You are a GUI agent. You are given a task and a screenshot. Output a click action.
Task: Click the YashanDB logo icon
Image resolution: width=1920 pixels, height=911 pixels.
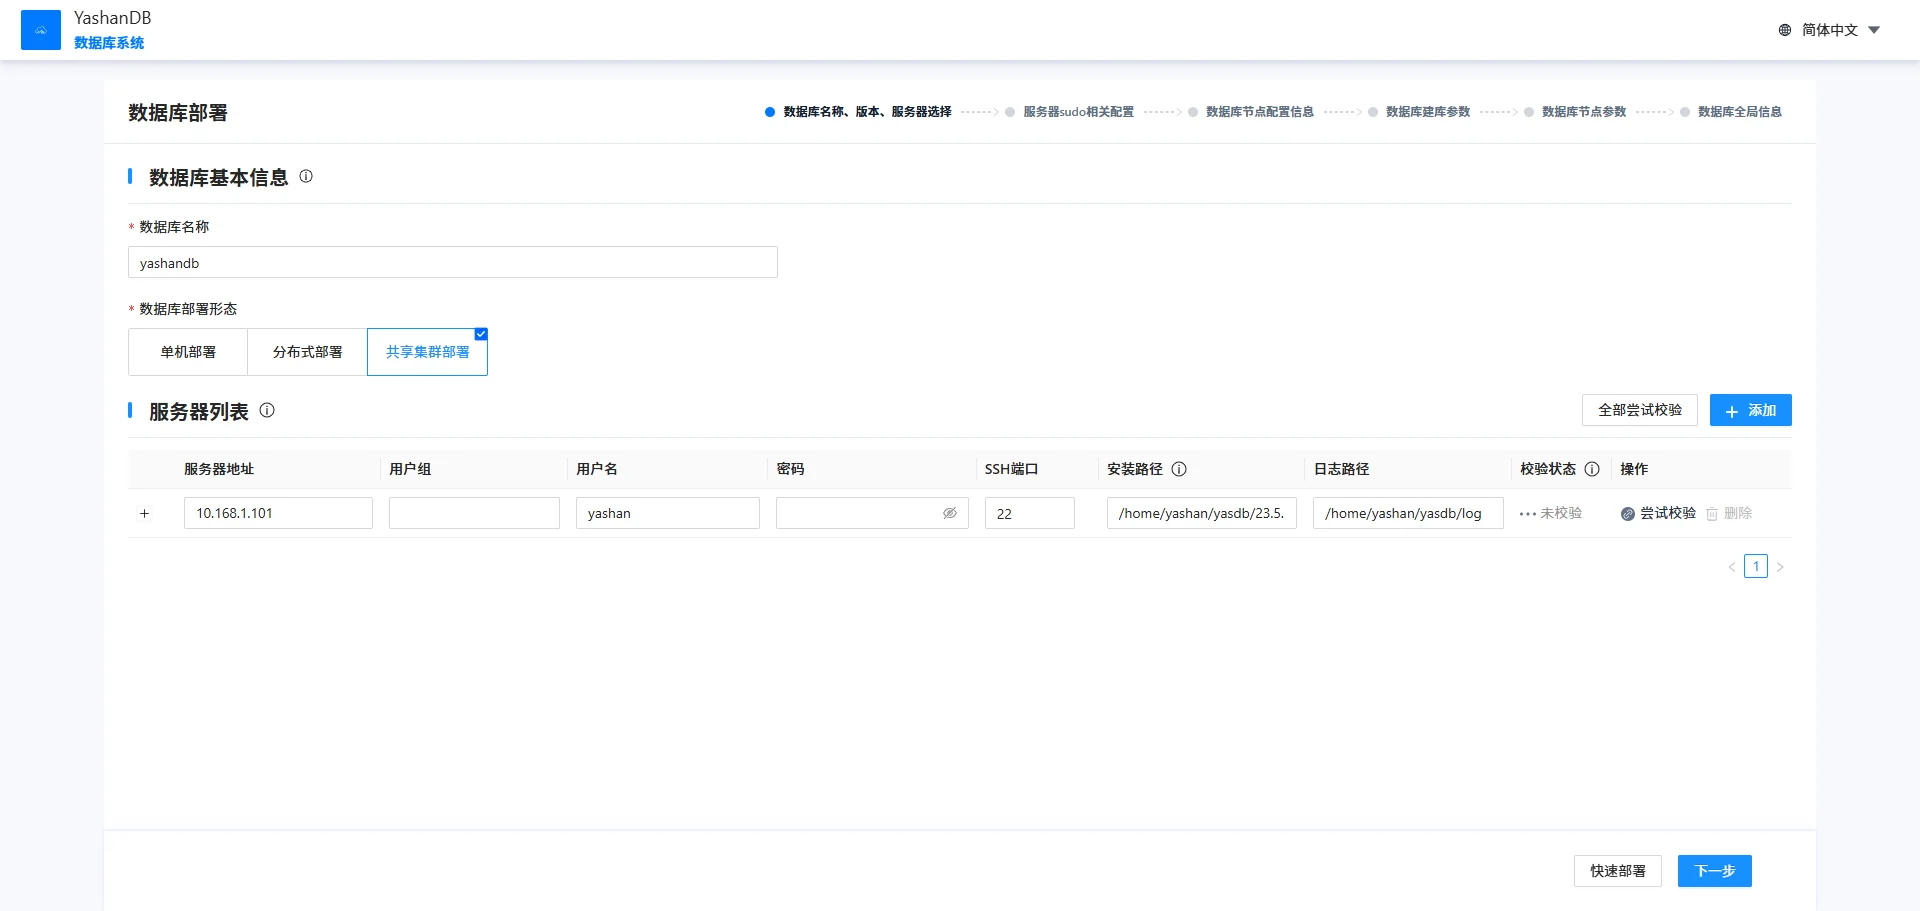[x=41, y=30]
